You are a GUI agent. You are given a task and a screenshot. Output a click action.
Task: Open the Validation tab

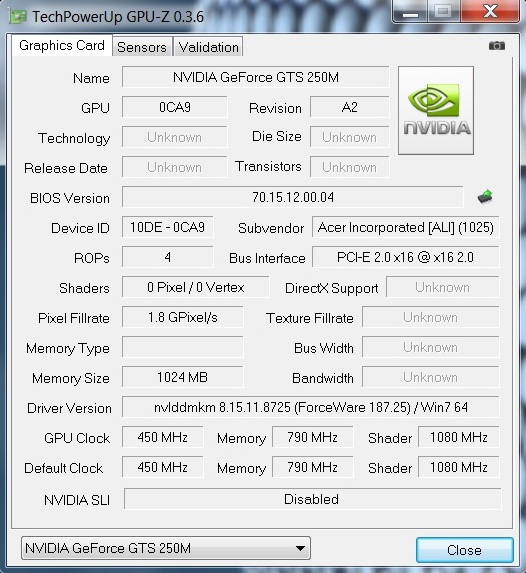pyautogui.click(x=208, y=47)
